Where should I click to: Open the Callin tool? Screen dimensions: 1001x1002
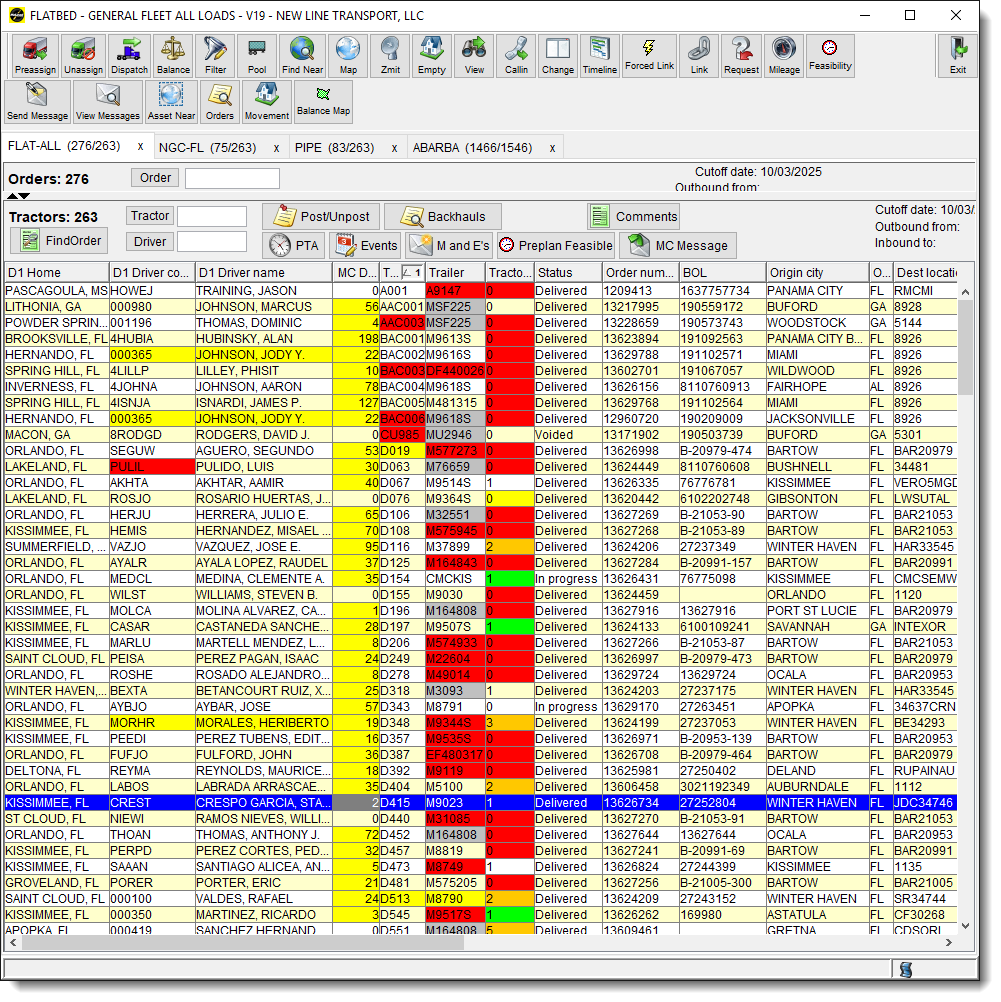point(516,56)
